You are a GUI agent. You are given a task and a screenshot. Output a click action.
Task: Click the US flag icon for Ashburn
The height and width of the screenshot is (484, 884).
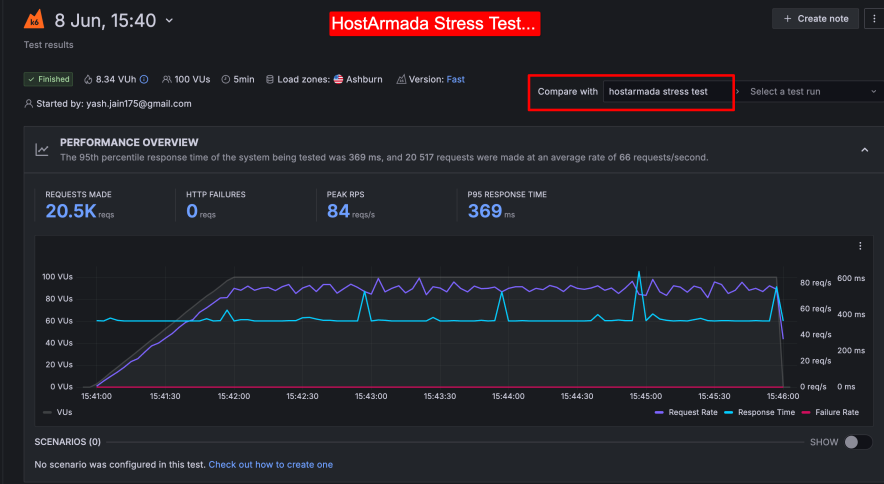pos(338,80)
